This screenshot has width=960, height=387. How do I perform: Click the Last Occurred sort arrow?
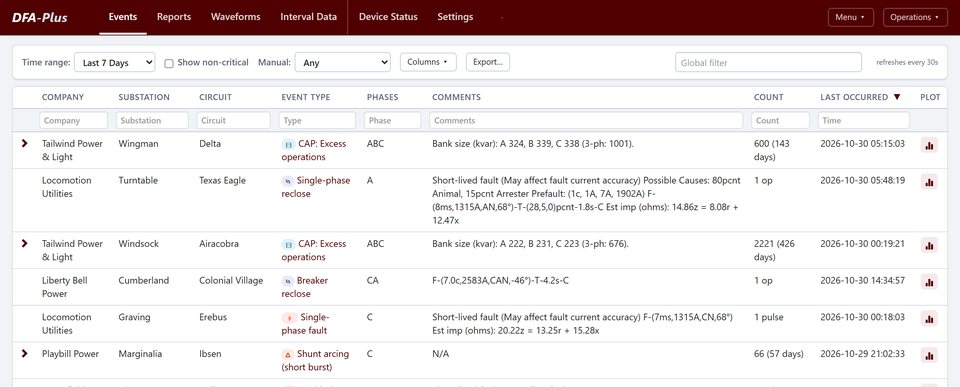(x=897, y=97)
